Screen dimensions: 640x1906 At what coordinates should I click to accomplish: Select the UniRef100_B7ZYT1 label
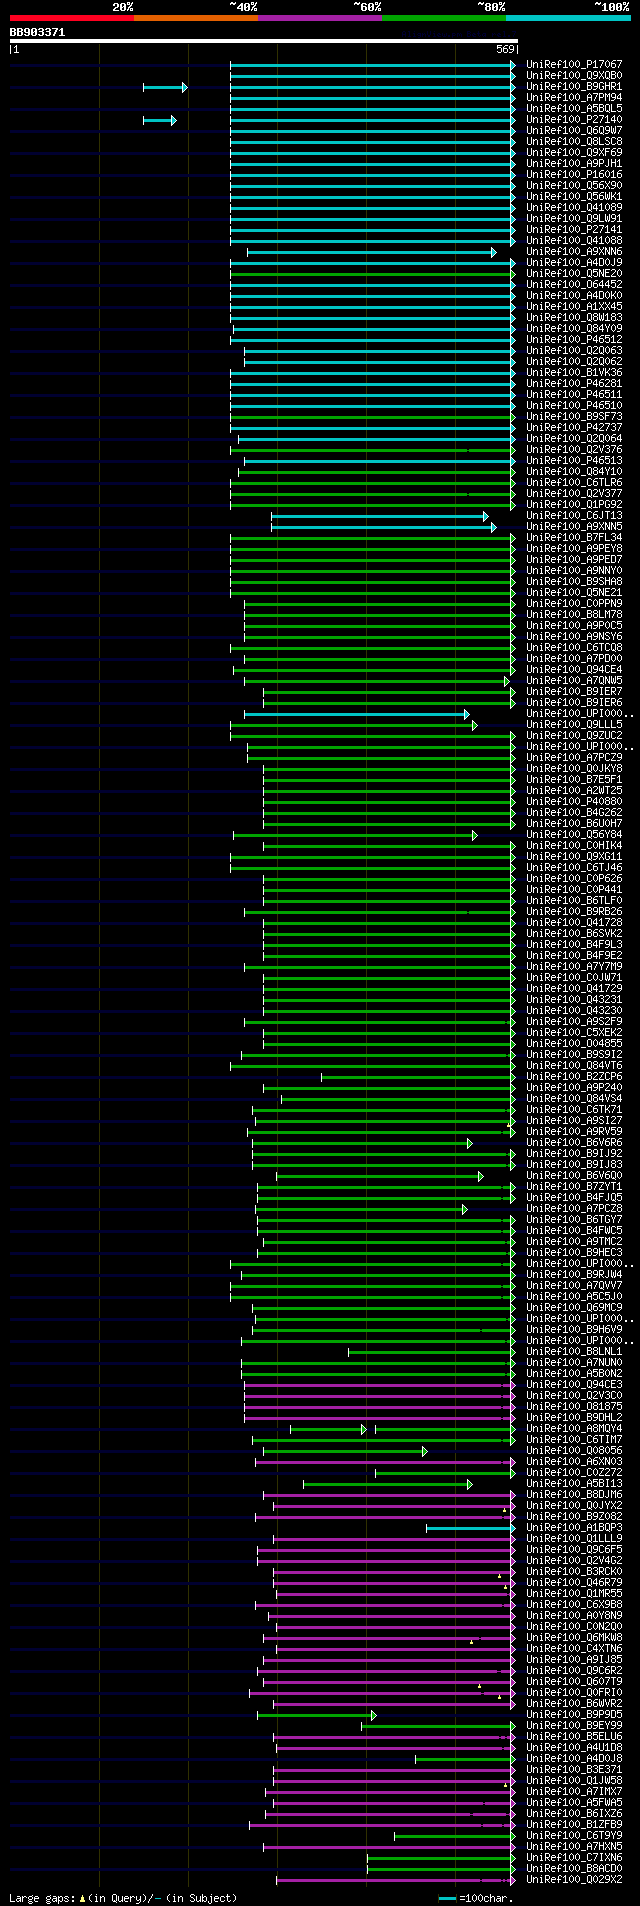point(574,1186)
